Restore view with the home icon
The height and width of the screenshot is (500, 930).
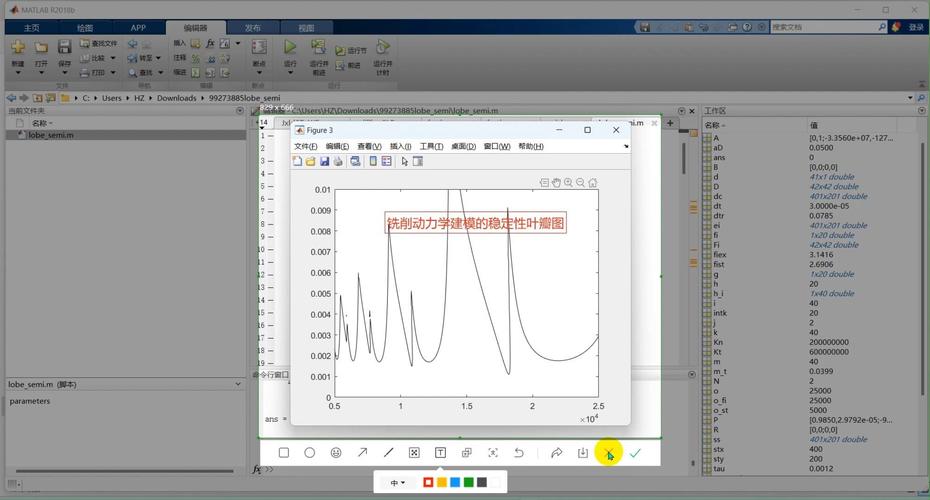pyautogui.click(x=592, y=183)
